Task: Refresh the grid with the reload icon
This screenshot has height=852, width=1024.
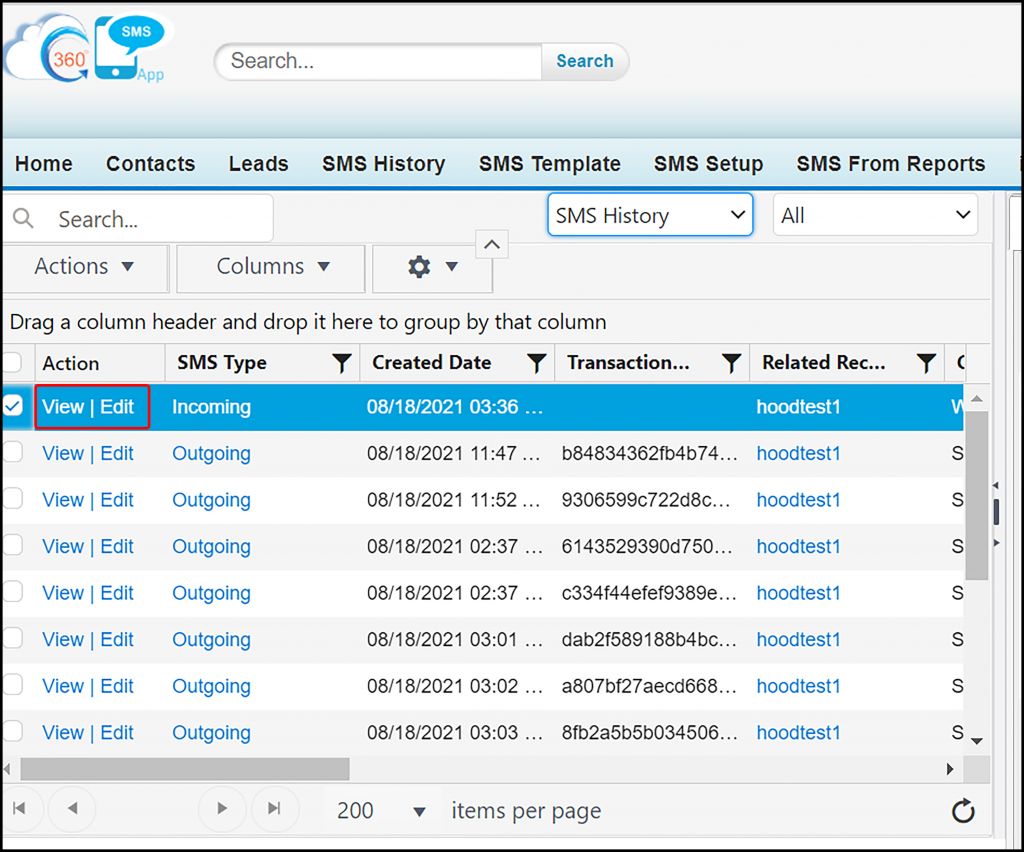Action: point(963,811)
